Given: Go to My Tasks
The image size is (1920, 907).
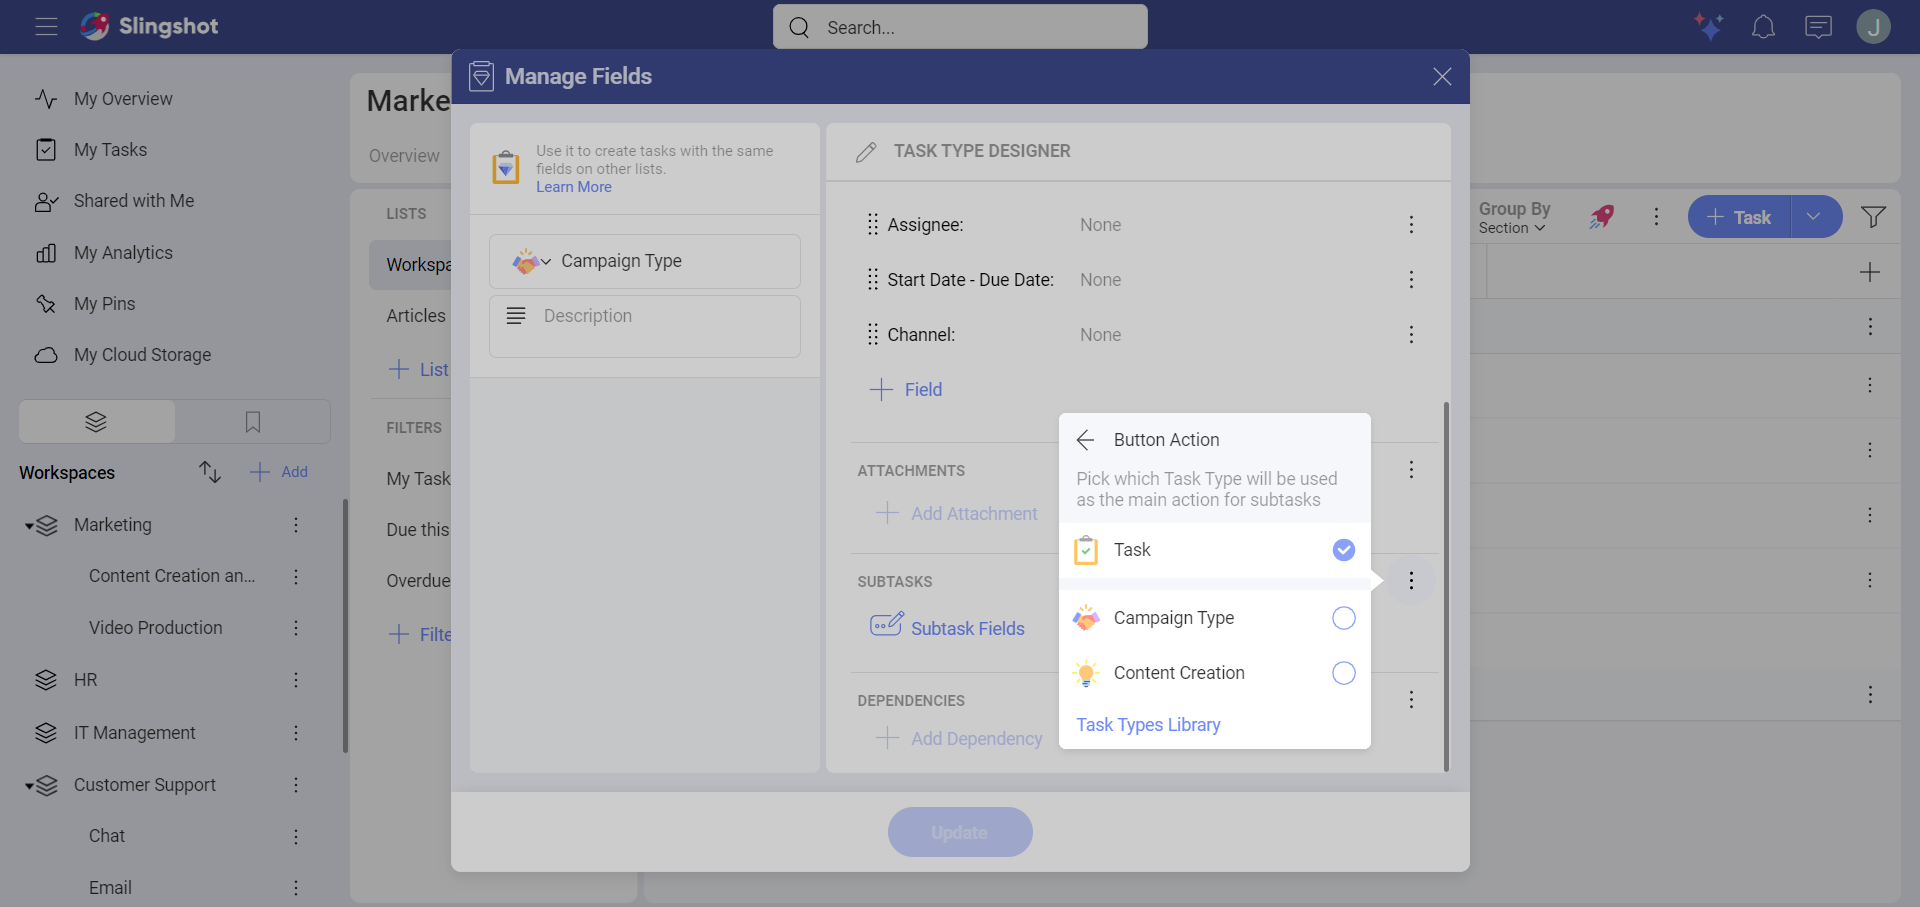Looking at the screenshot, I should (x=110, y=150).
